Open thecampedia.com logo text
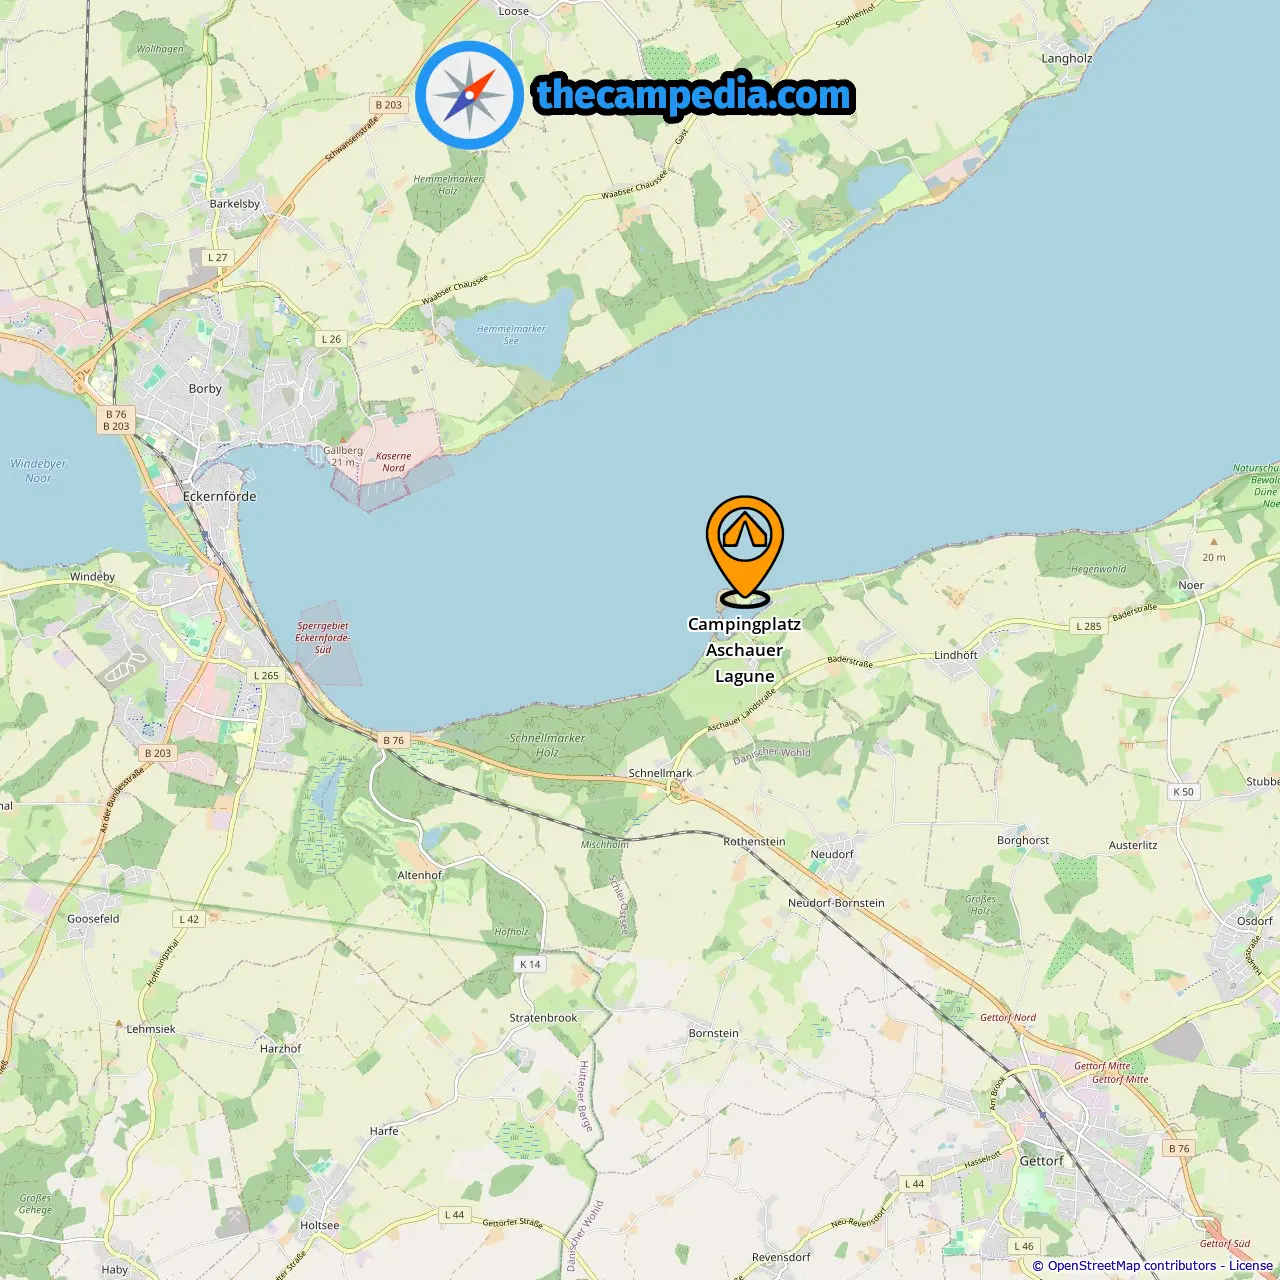1280x1280 pixels. point(694,95)
